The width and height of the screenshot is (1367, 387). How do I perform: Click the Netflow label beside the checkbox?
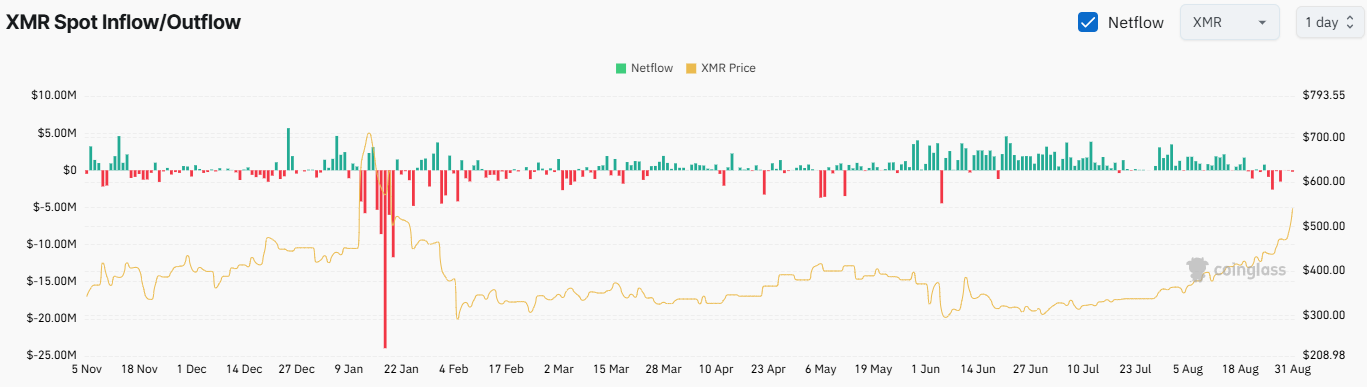pyautogui.click(x=1135, y=22)
